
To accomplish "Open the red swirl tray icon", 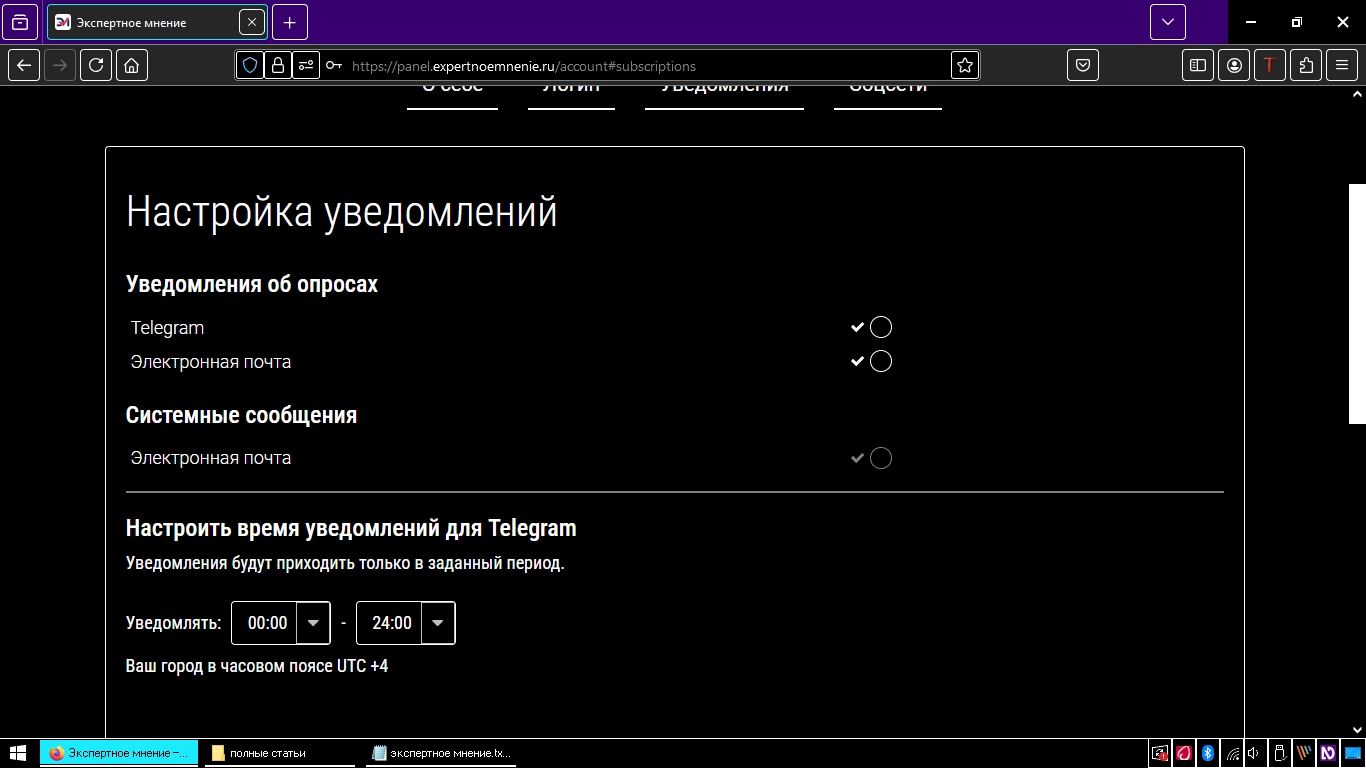I will pos(1184,753).
